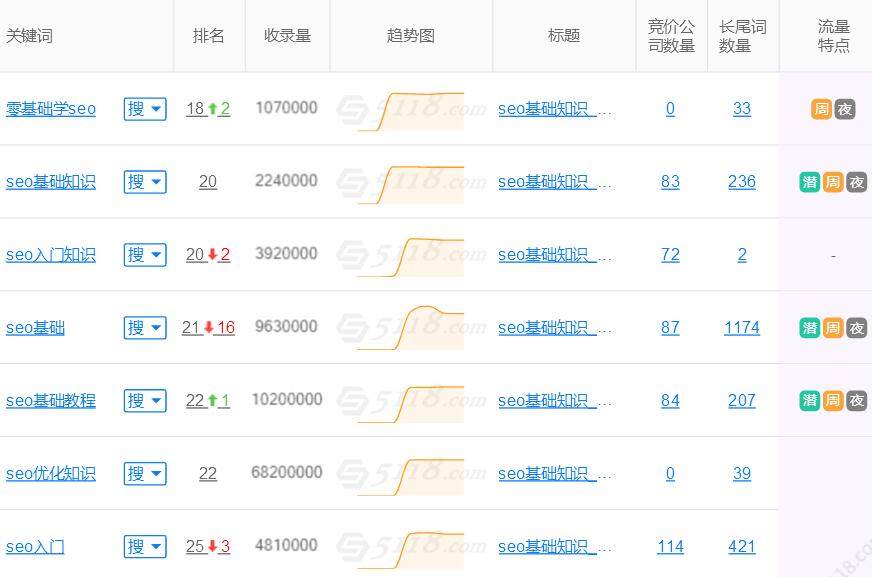Image resolution: width=872 pixels, height=577 pixels.
Task: Click long-tail word count 236
Action: click(742, 182)
